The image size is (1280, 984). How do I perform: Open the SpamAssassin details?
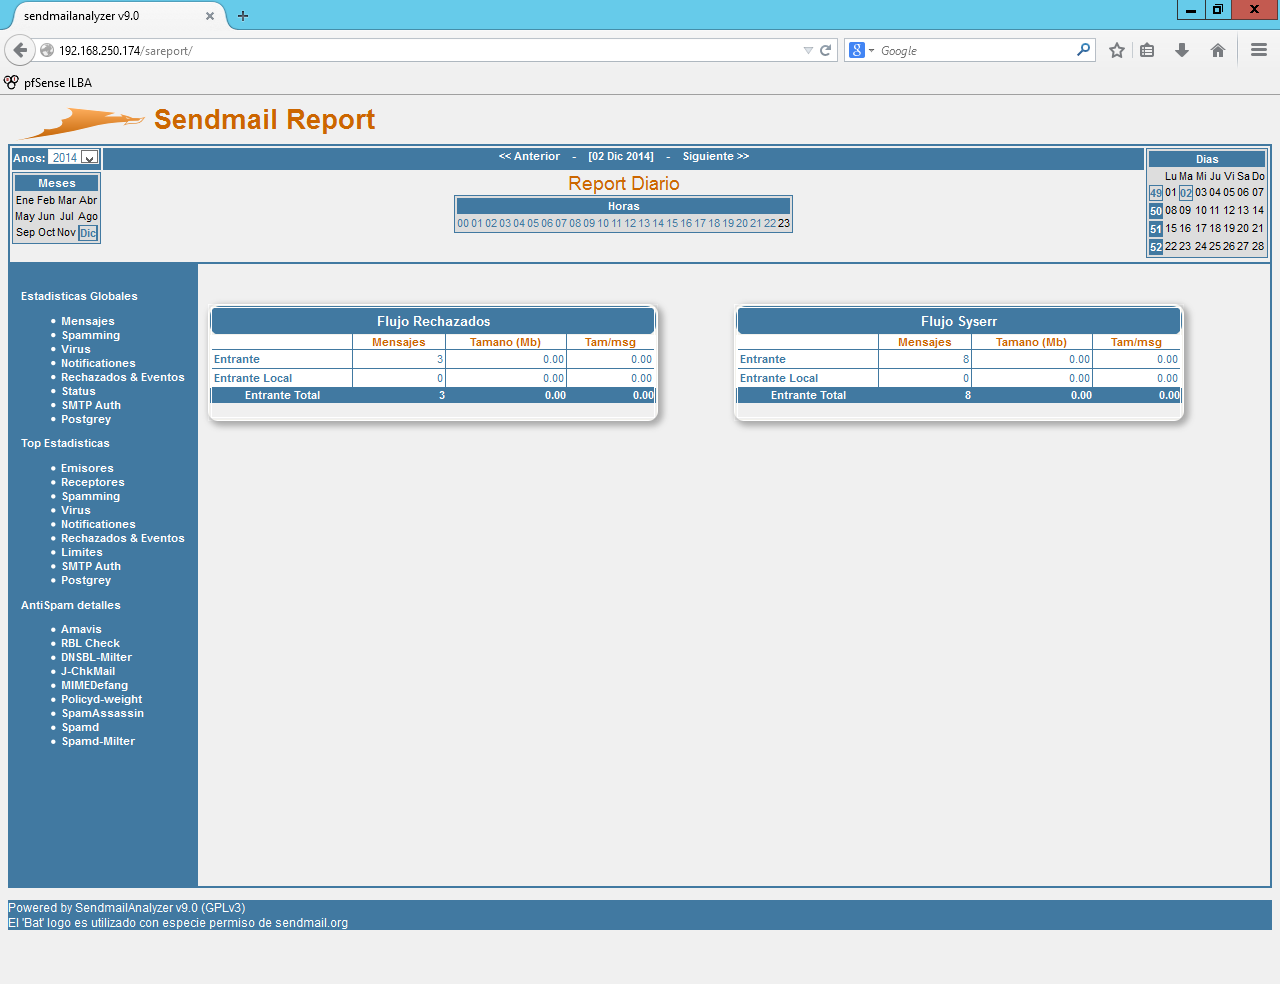[103, 713]
